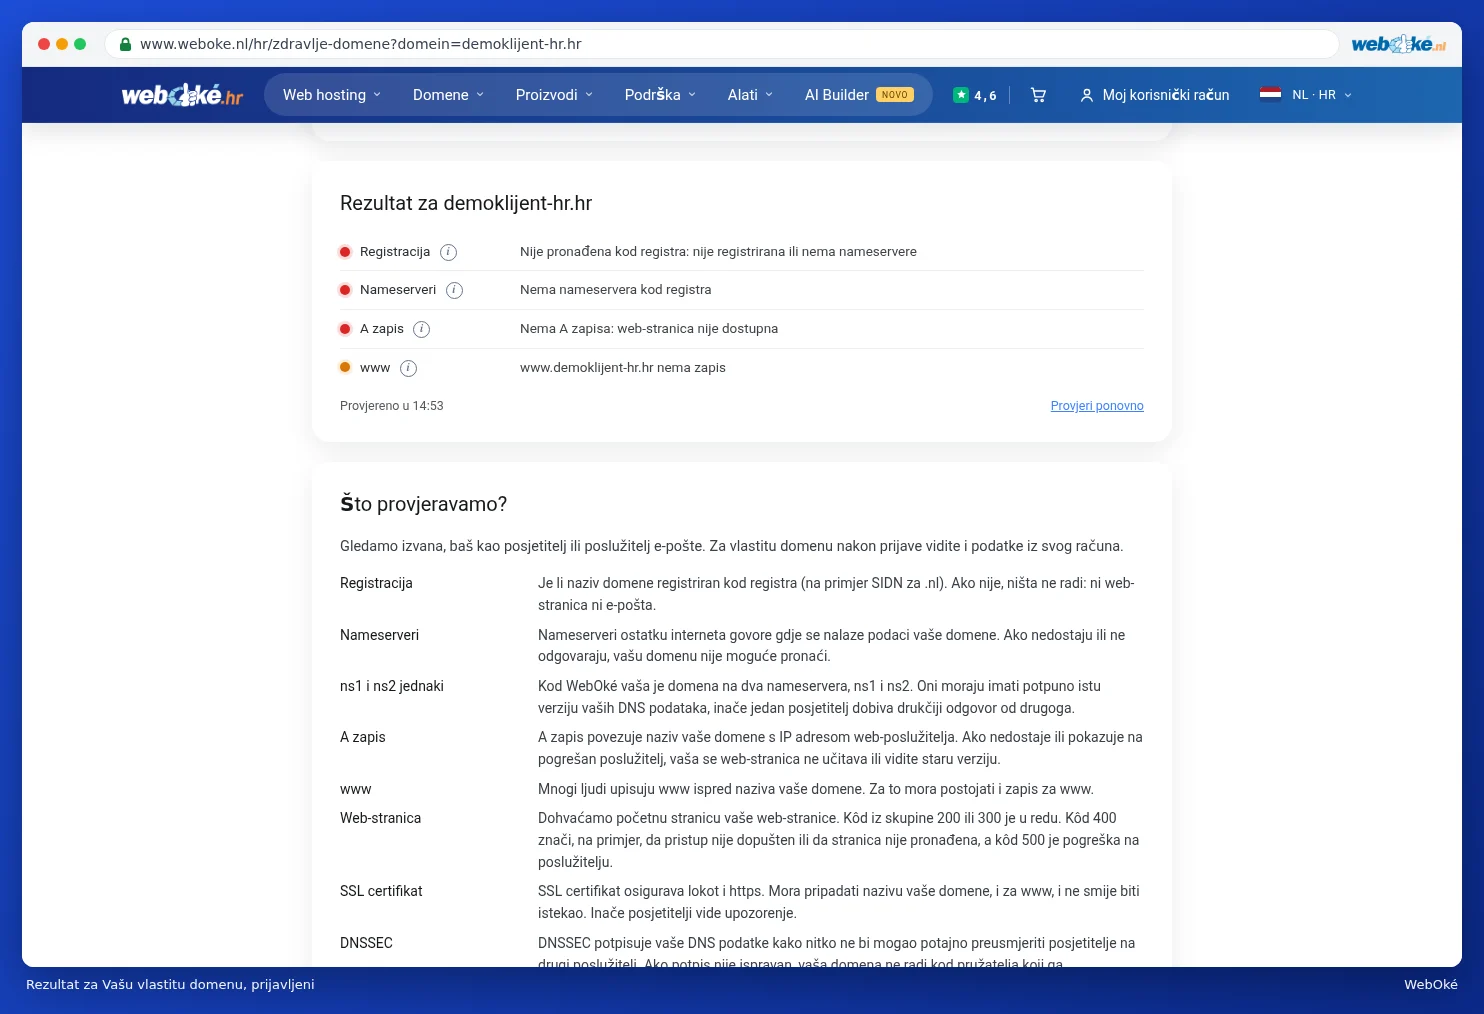Click Provjeri ponovno link
This screenshot has height=1014, width=1484.
tap(1097, 406)
